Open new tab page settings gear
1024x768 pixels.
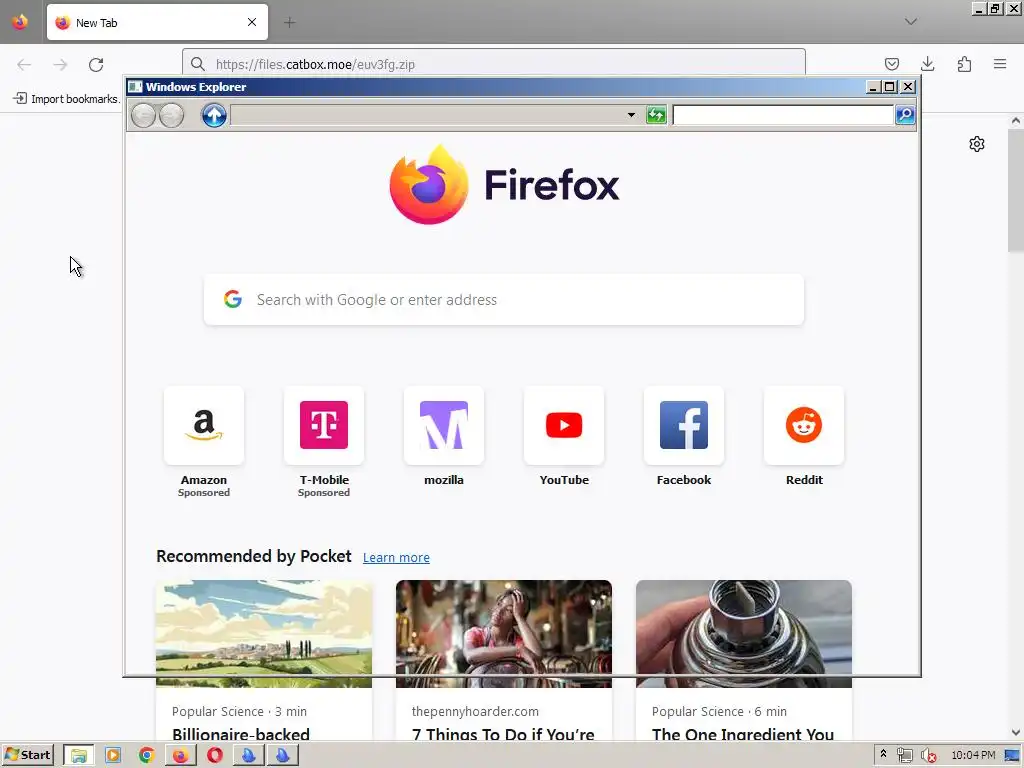point(976,144)
